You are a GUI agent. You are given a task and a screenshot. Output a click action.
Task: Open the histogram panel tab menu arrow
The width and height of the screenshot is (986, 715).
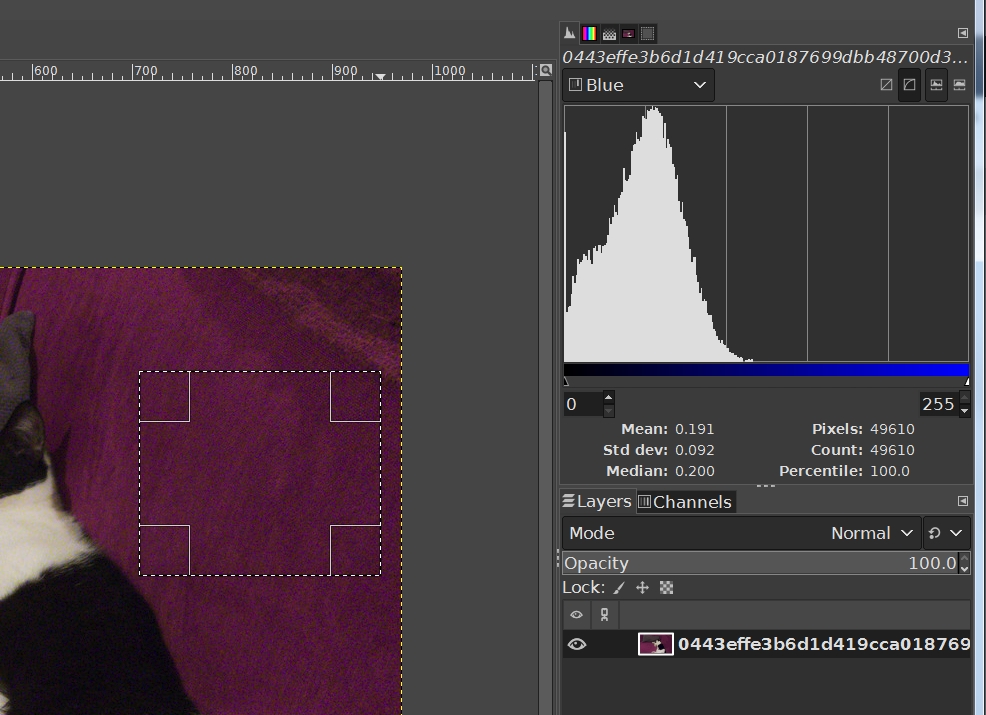point(963,33)
